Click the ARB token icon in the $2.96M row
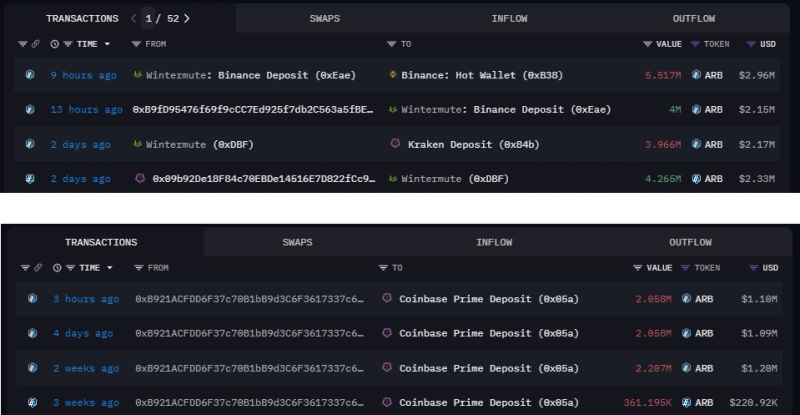The width and height of the screenshot is (800, 415). [695, 75]
